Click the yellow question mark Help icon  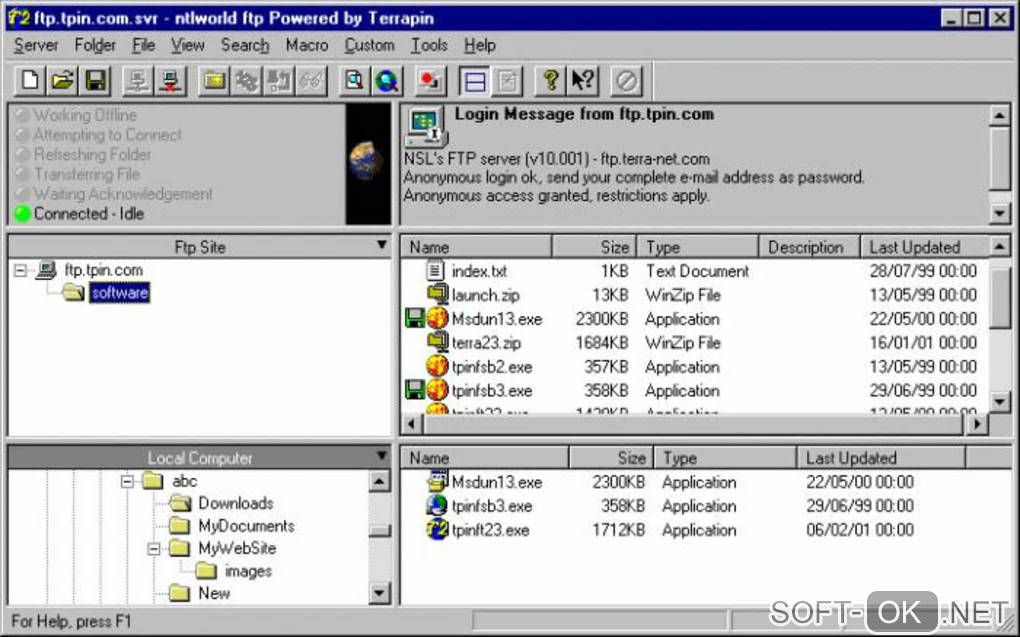tap(550, 81)
